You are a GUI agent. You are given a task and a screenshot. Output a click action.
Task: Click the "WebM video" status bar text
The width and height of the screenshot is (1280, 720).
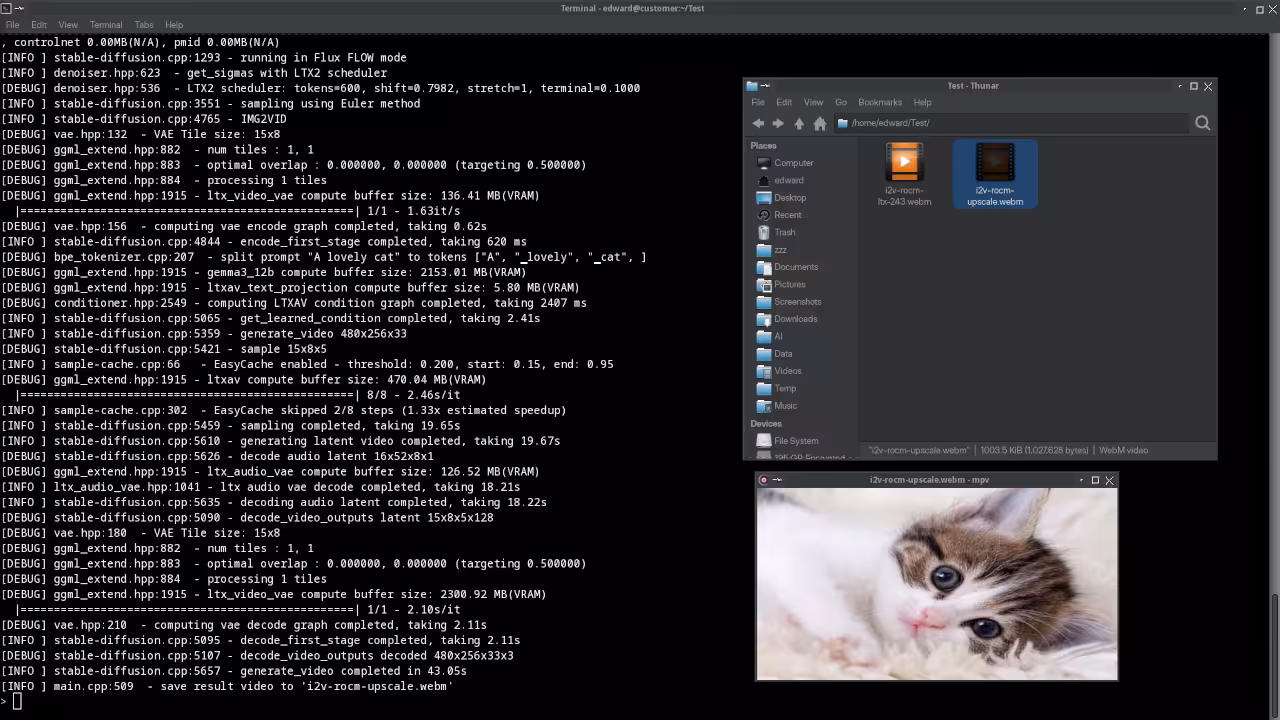[1123, 450]
